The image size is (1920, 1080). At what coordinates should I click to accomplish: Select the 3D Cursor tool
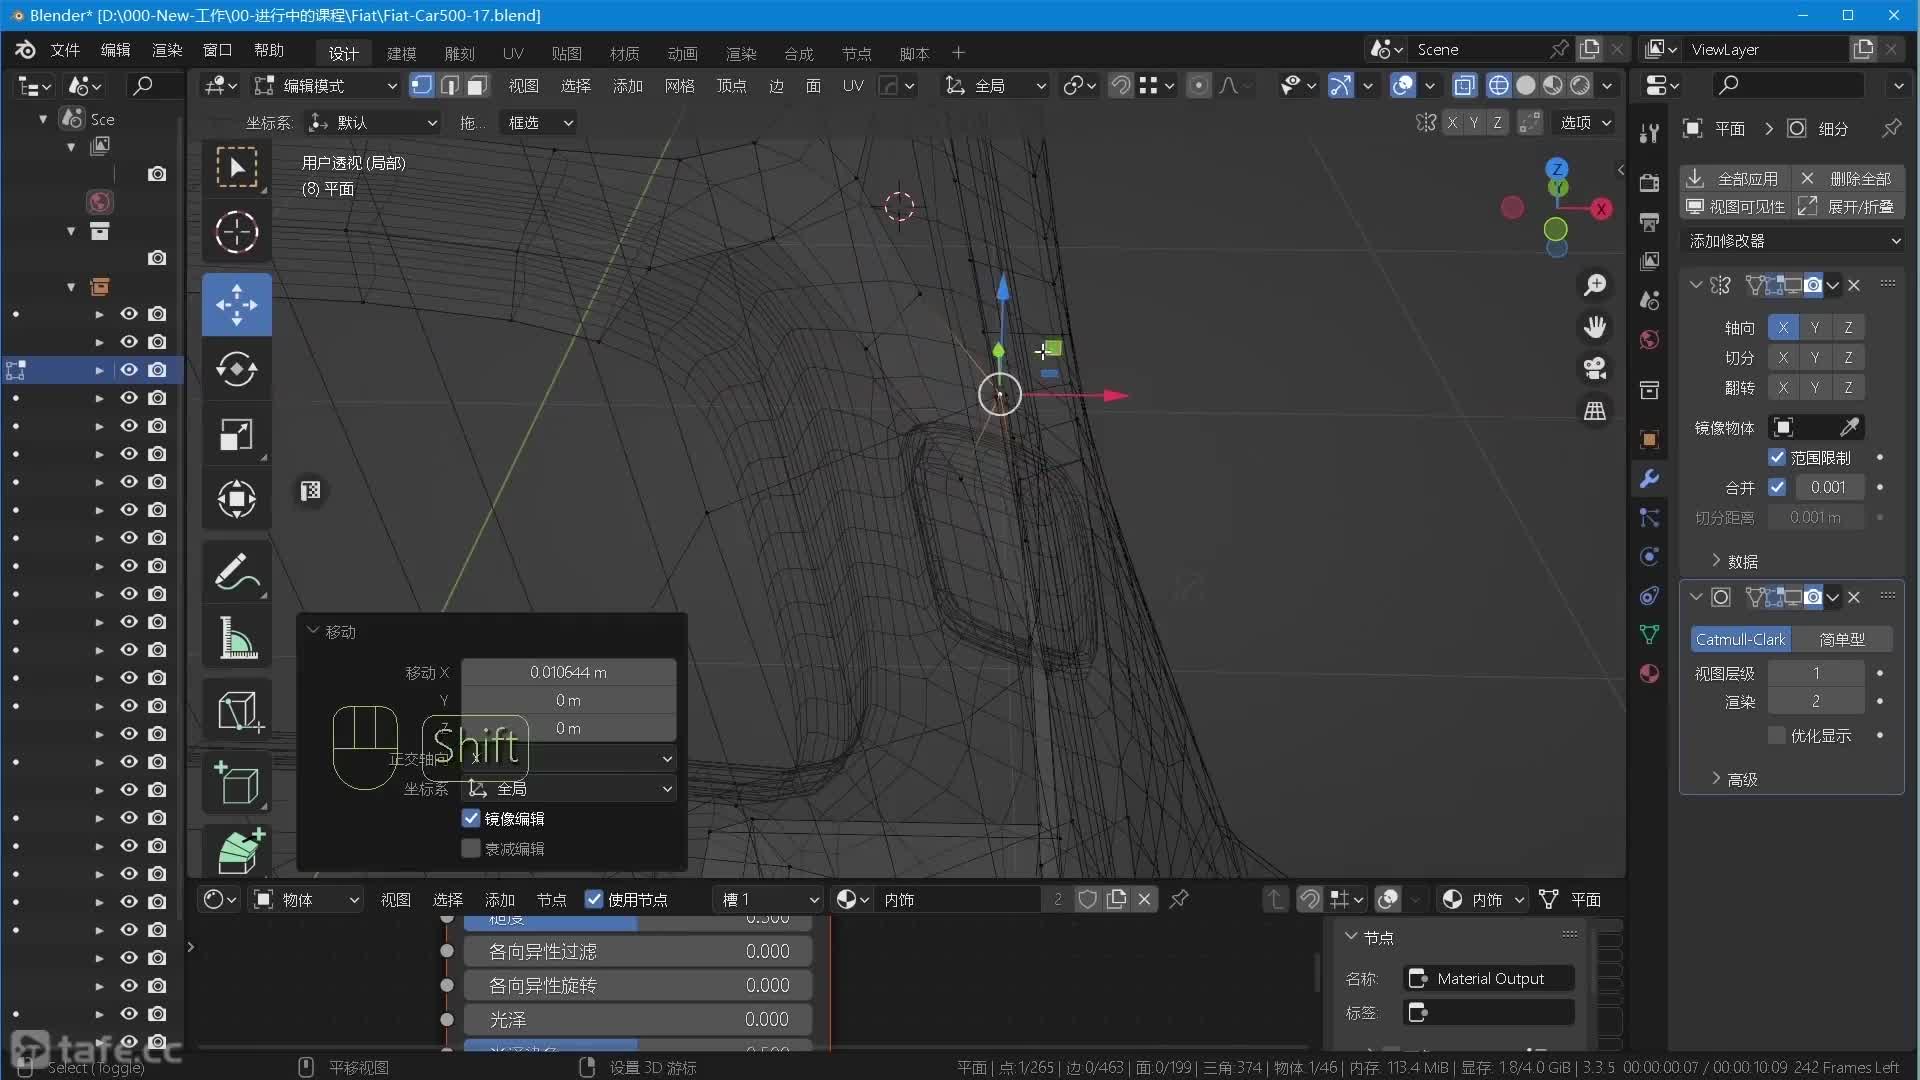237,232
